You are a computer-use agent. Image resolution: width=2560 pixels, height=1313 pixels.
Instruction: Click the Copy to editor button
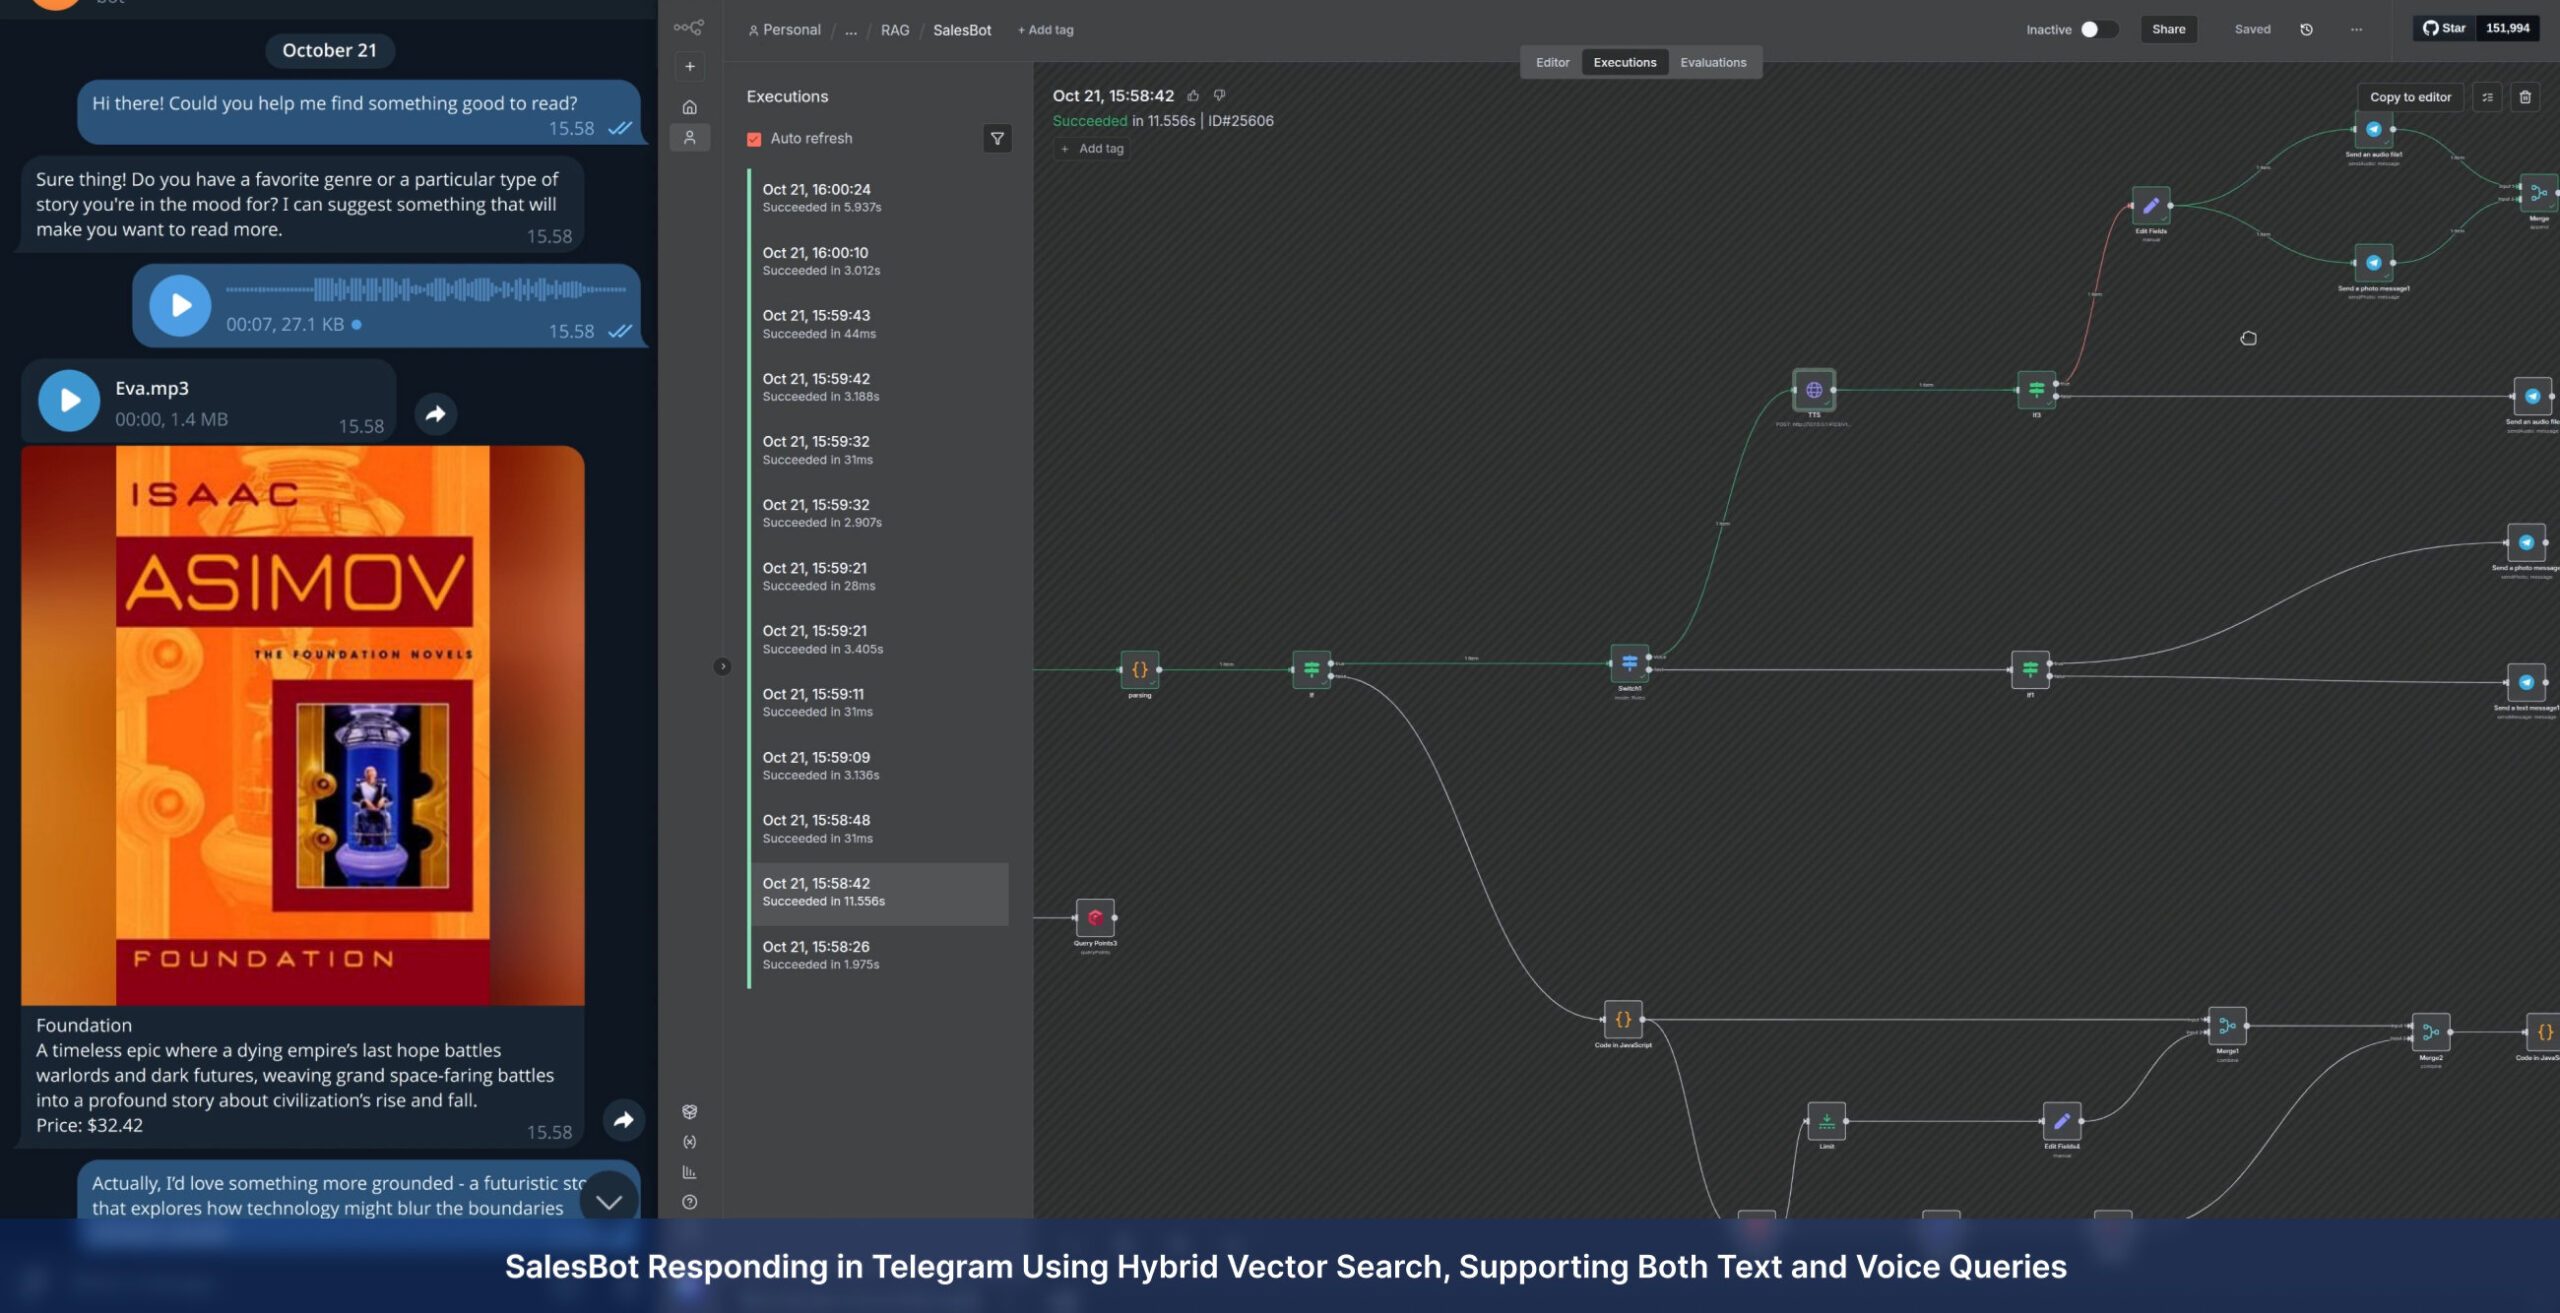(x=2409, y=97)
